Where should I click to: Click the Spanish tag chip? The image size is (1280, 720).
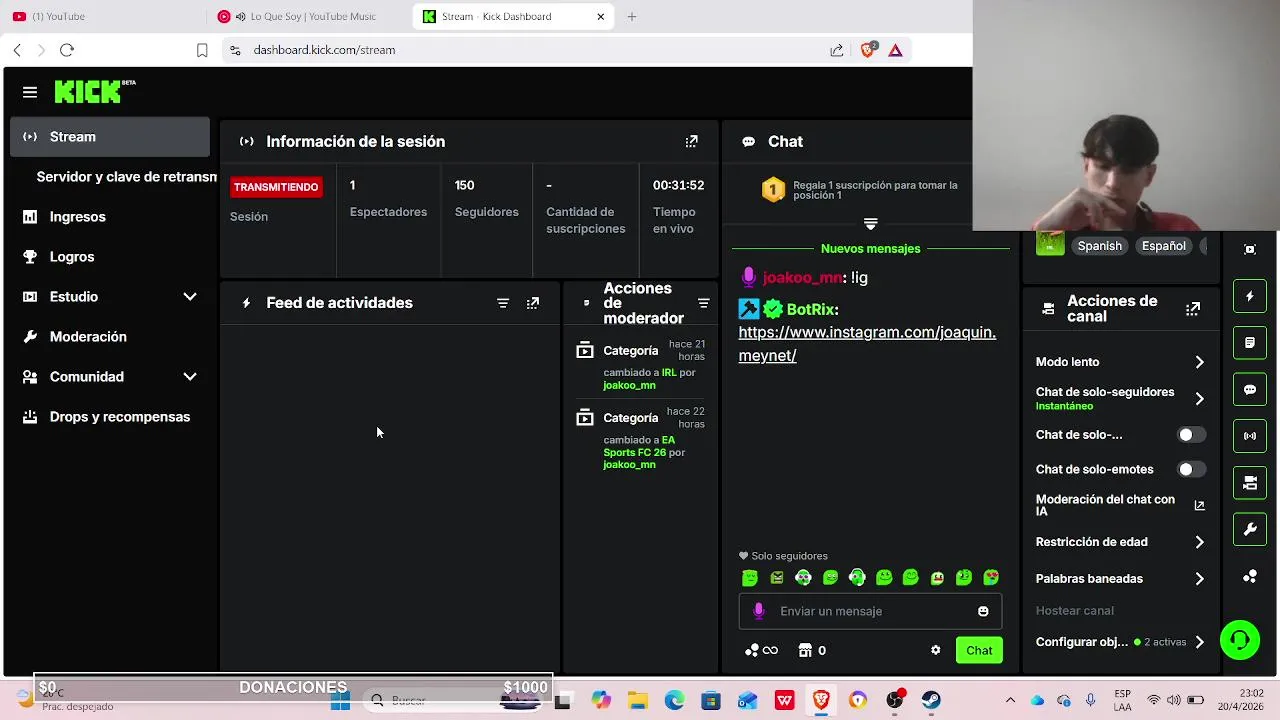1099,246
